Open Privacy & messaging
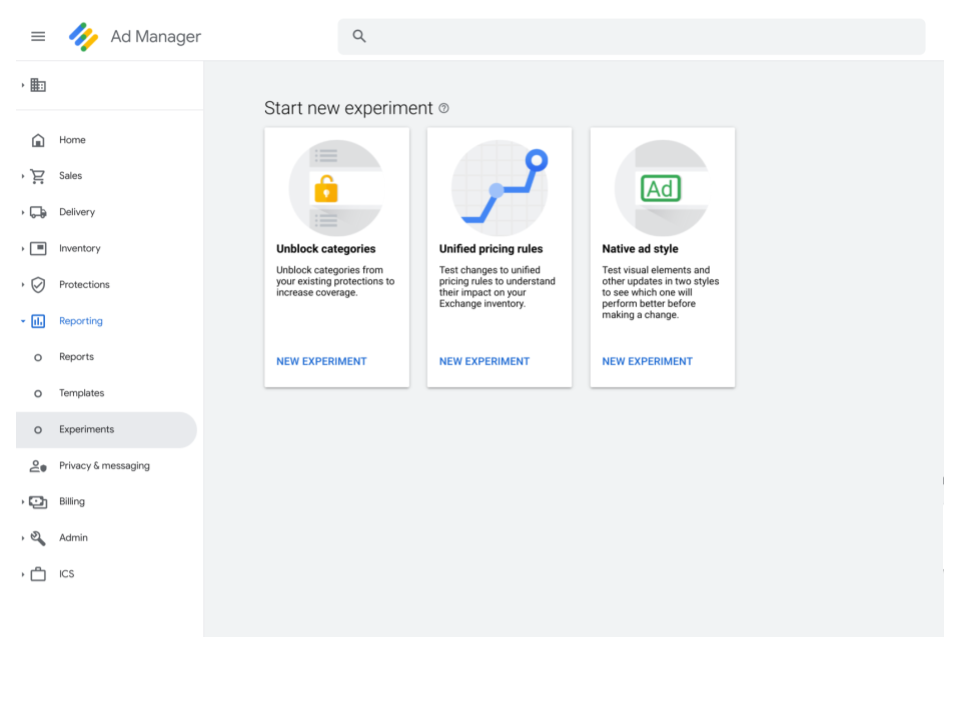This screenshot has height=720, width=960. point(104,465)
